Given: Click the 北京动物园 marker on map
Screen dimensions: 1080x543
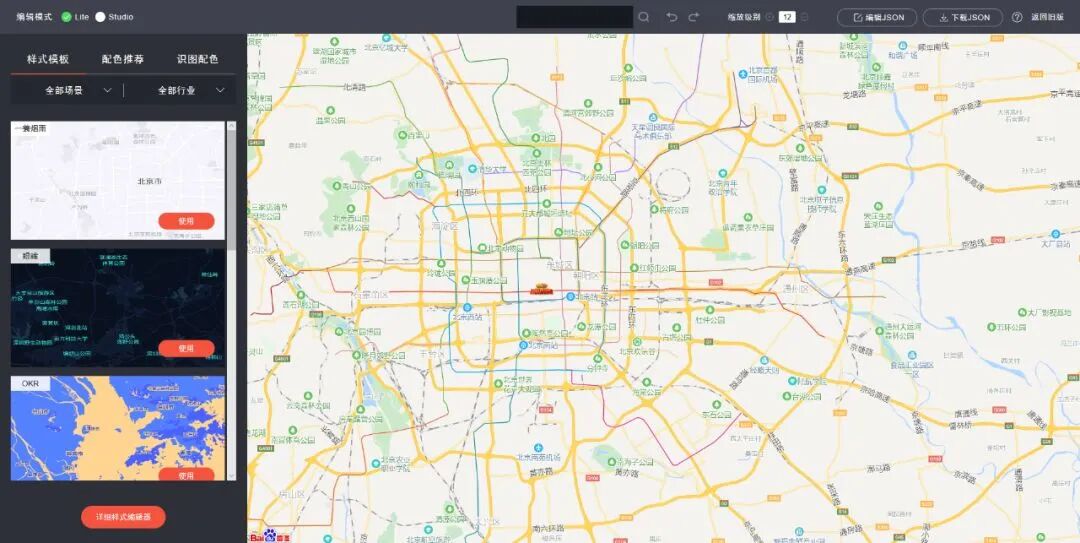Looking at the screenshot, I should pyautogui.click(x=482, y=248).
